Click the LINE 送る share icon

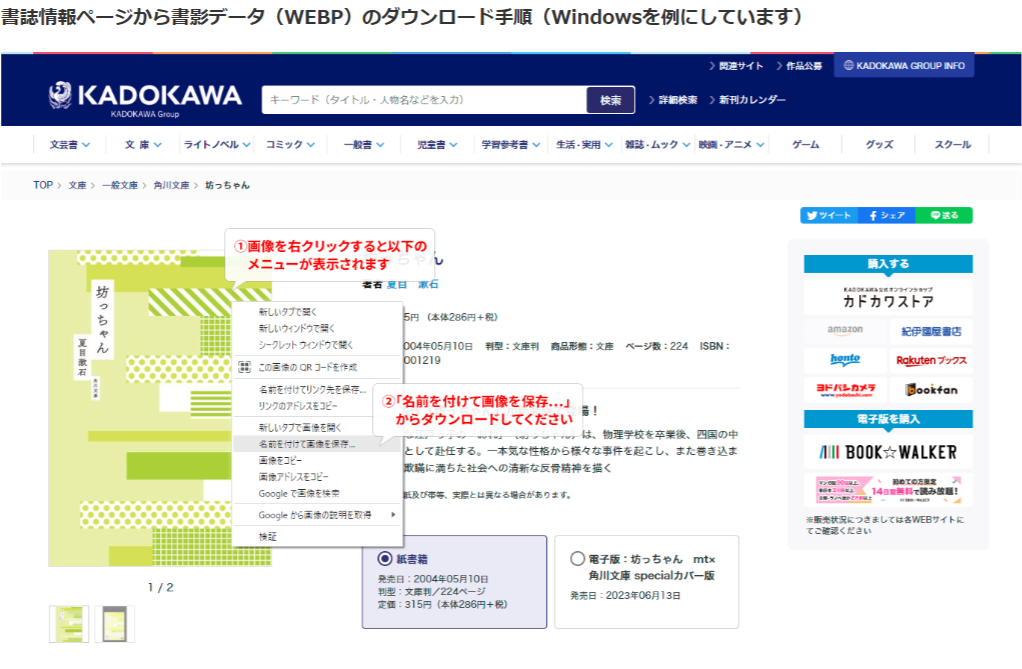[x=943, y=214]
